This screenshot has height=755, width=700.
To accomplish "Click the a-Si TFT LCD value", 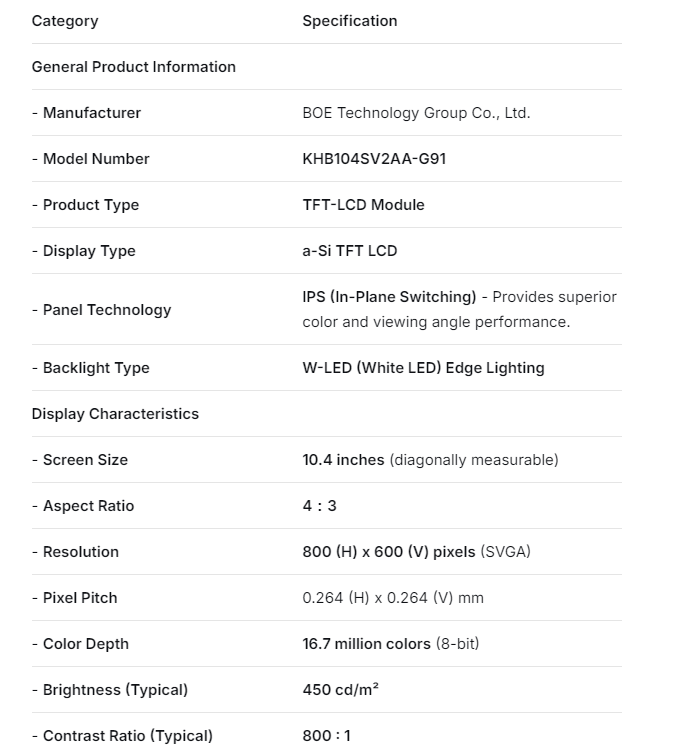I will pos(350,251).
